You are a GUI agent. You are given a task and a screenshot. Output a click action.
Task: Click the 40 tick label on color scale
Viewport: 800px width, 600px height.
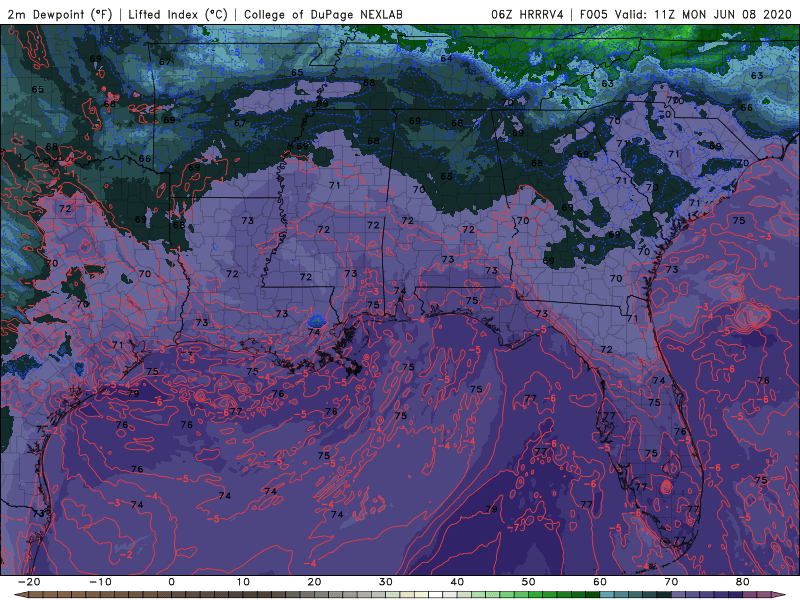457,582
